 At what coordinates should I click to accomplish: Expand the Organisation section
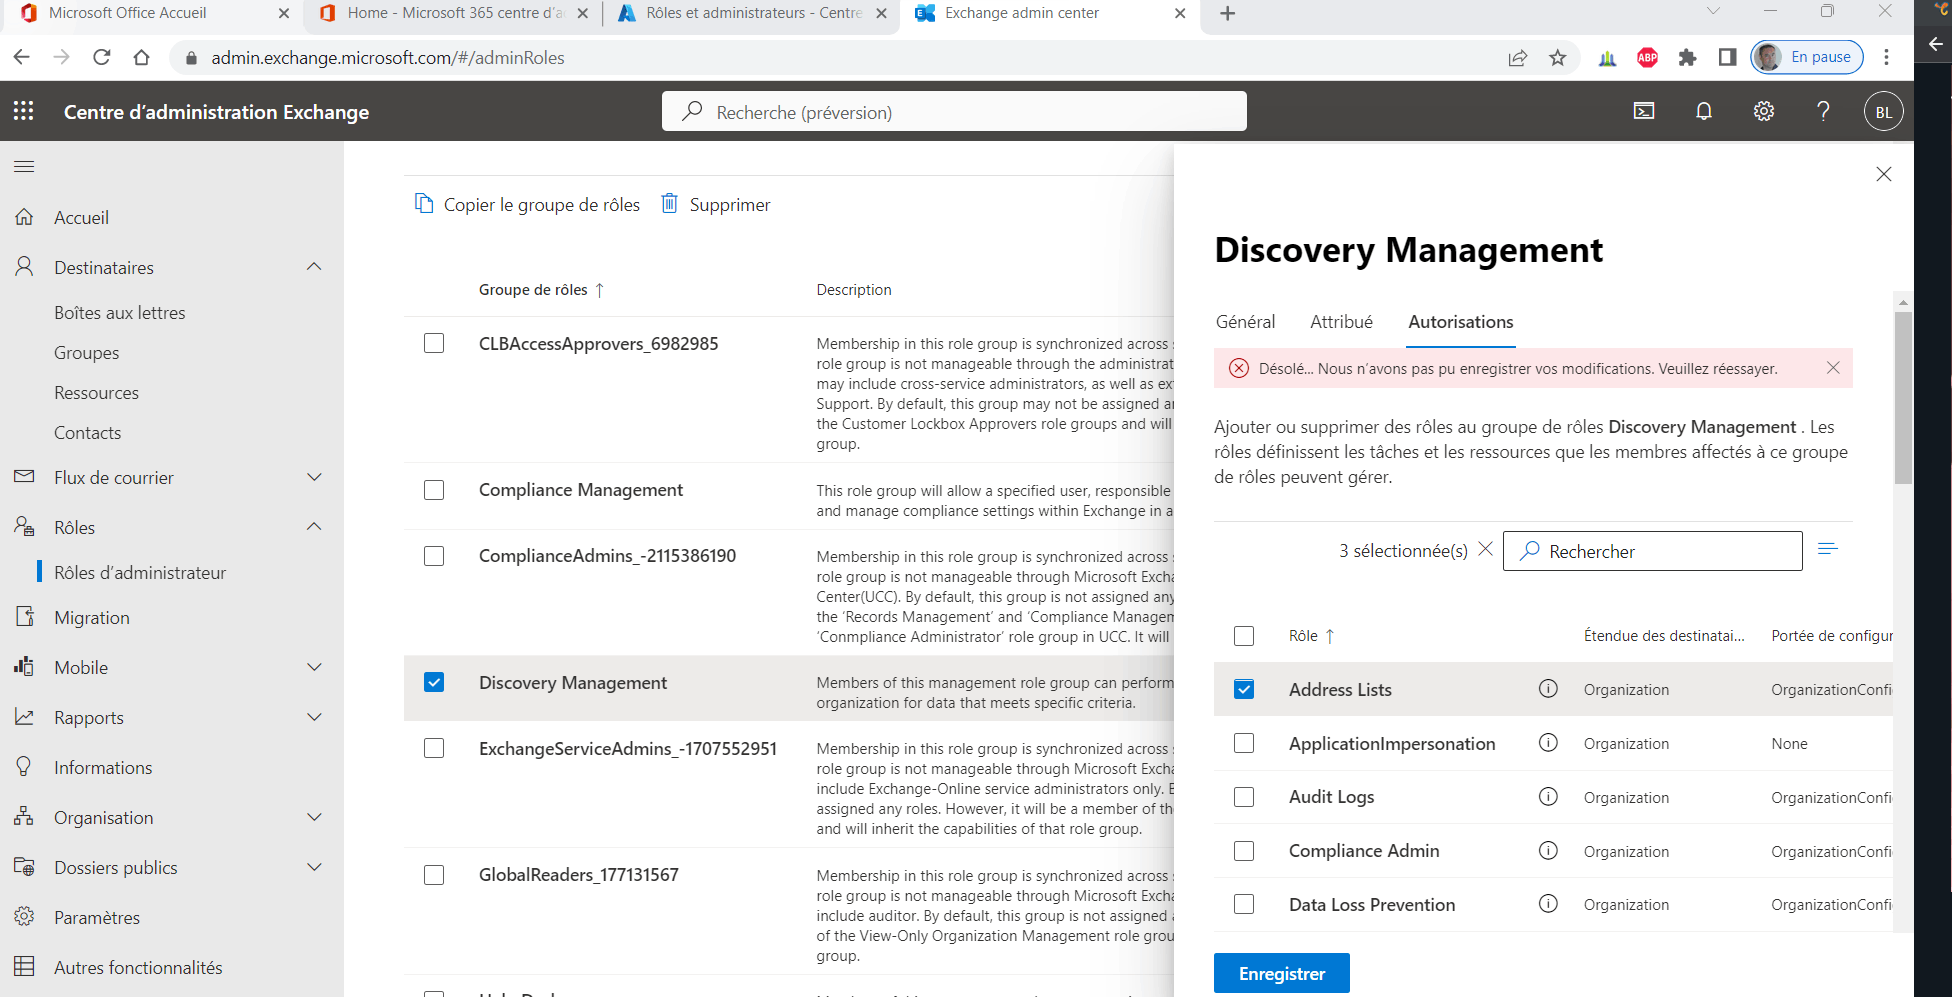pos(314,817)
